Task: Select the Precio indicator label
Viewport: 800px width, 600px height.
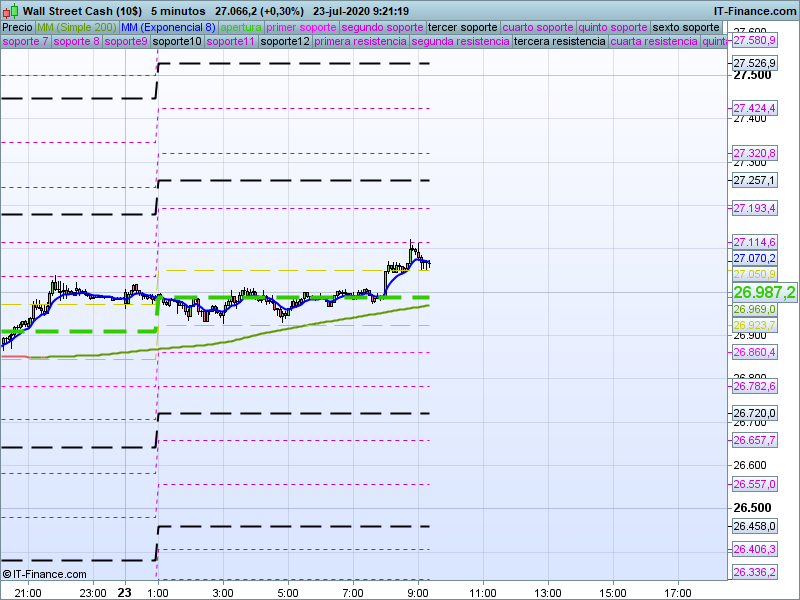Action: pos(17,27)
